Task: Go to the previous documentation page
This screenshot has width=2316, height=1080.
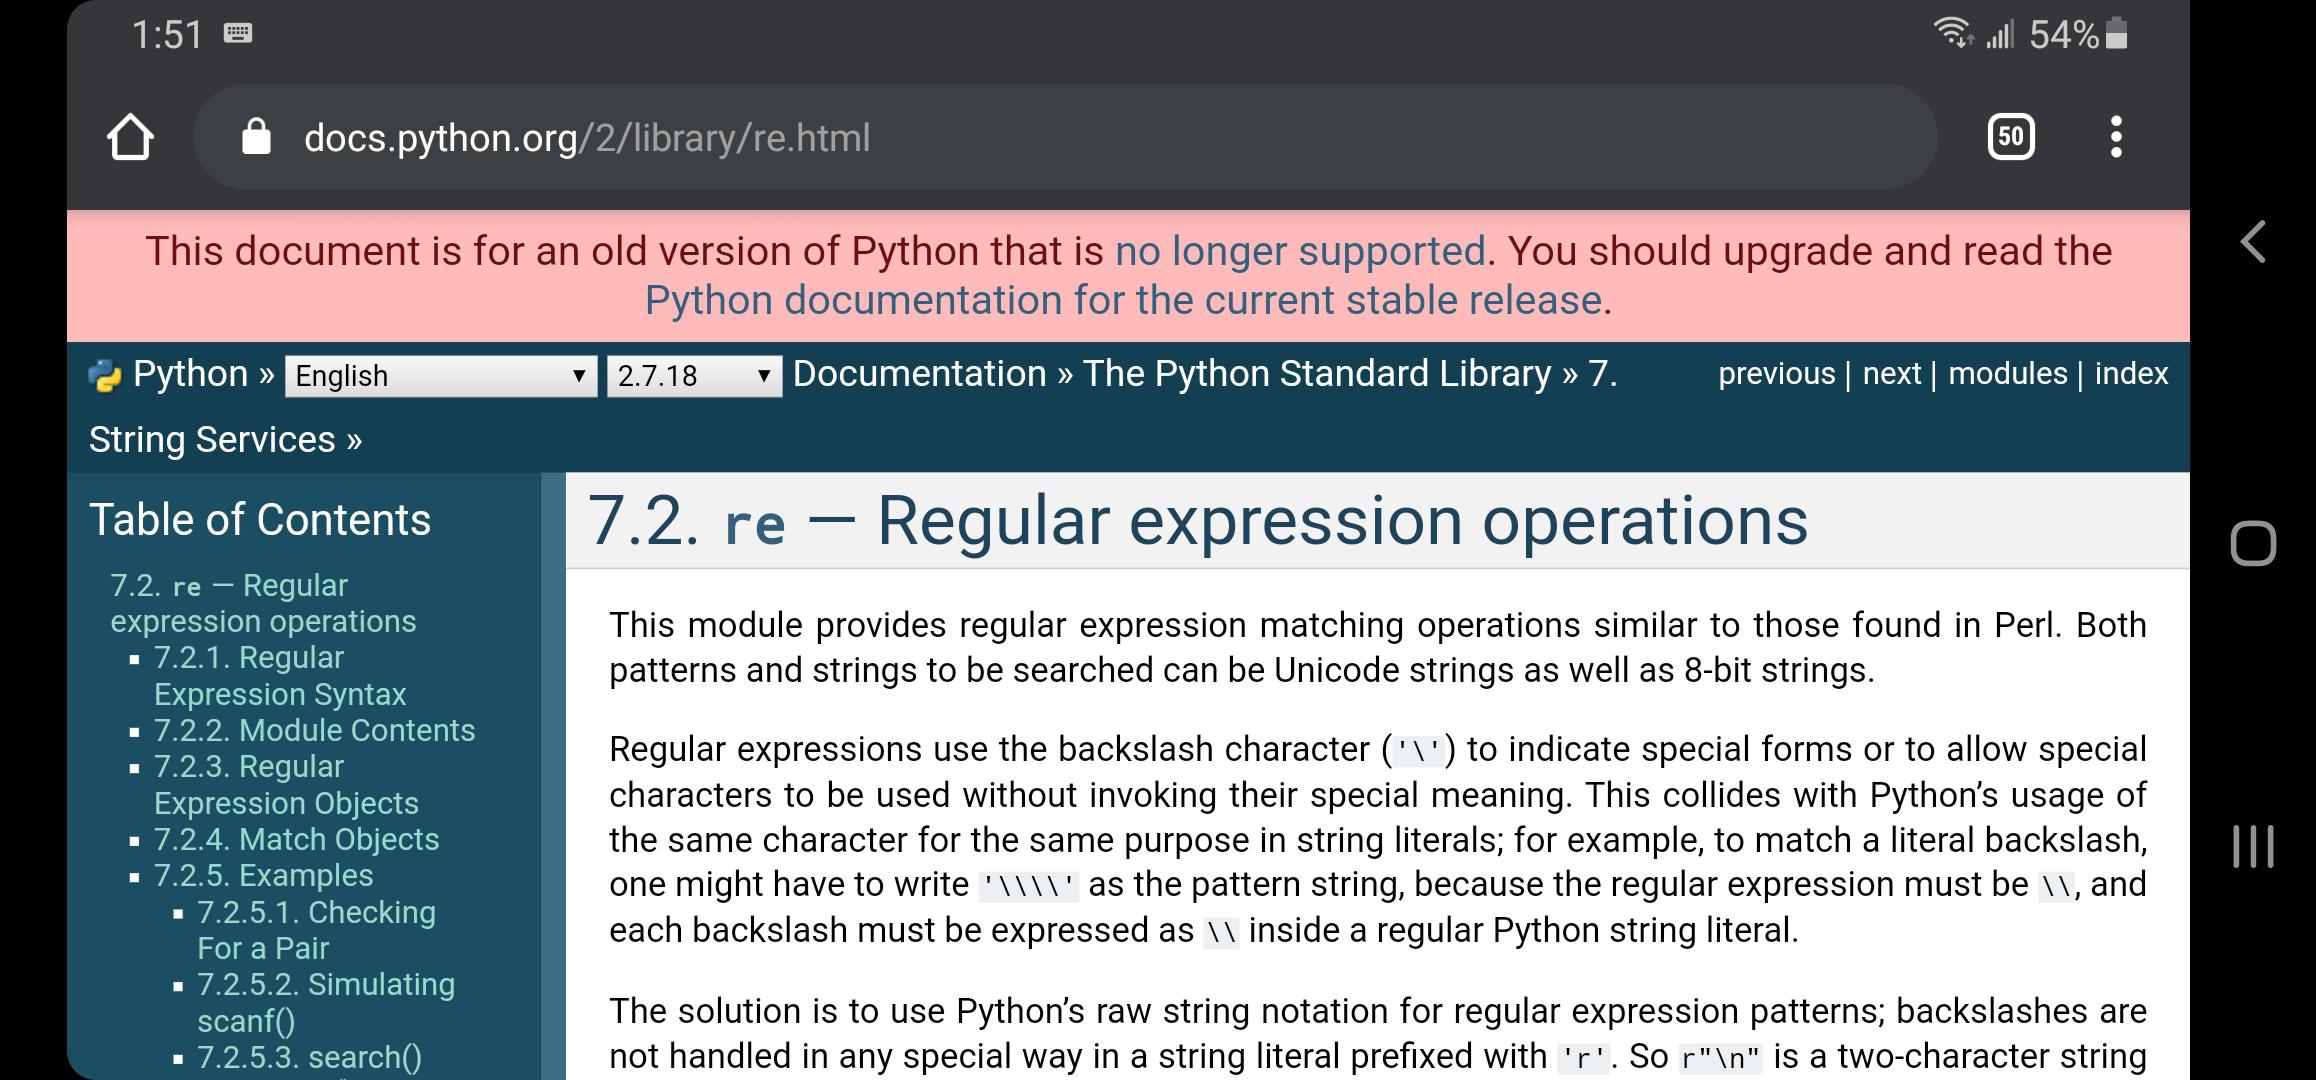Action: click(x=1776, y=374)
